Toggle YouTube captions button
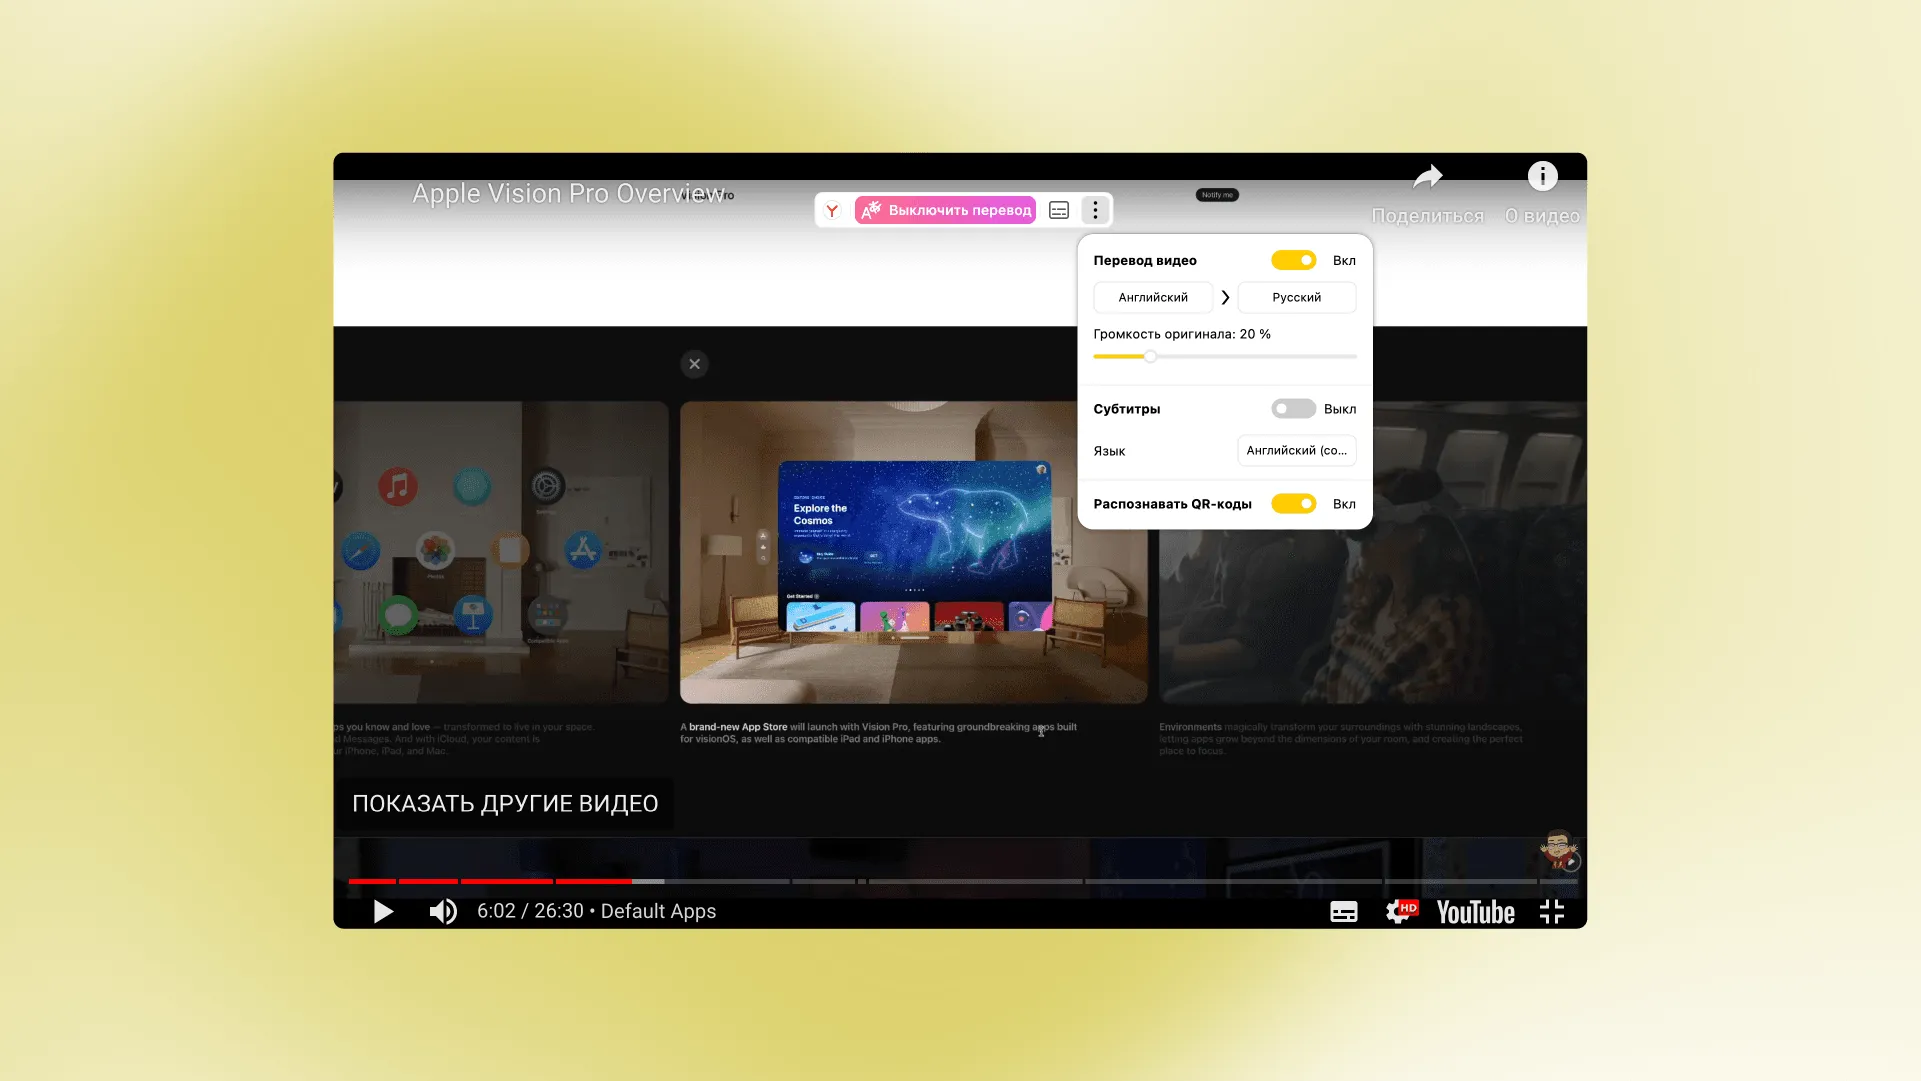Screen dimensions: 1921x1081 pyautogui.click(x=1343, y=911)
